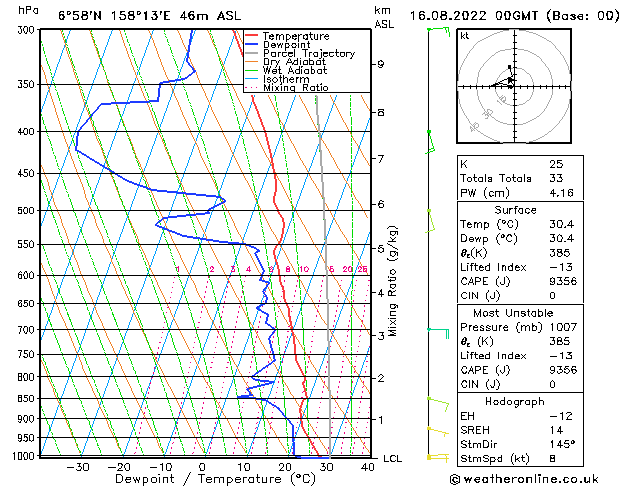Image resolution: width=629 pixels, height=486 pixels.
Task: Open the weatheronline.co.uk copyright link
Action: (x=524, y=479)
